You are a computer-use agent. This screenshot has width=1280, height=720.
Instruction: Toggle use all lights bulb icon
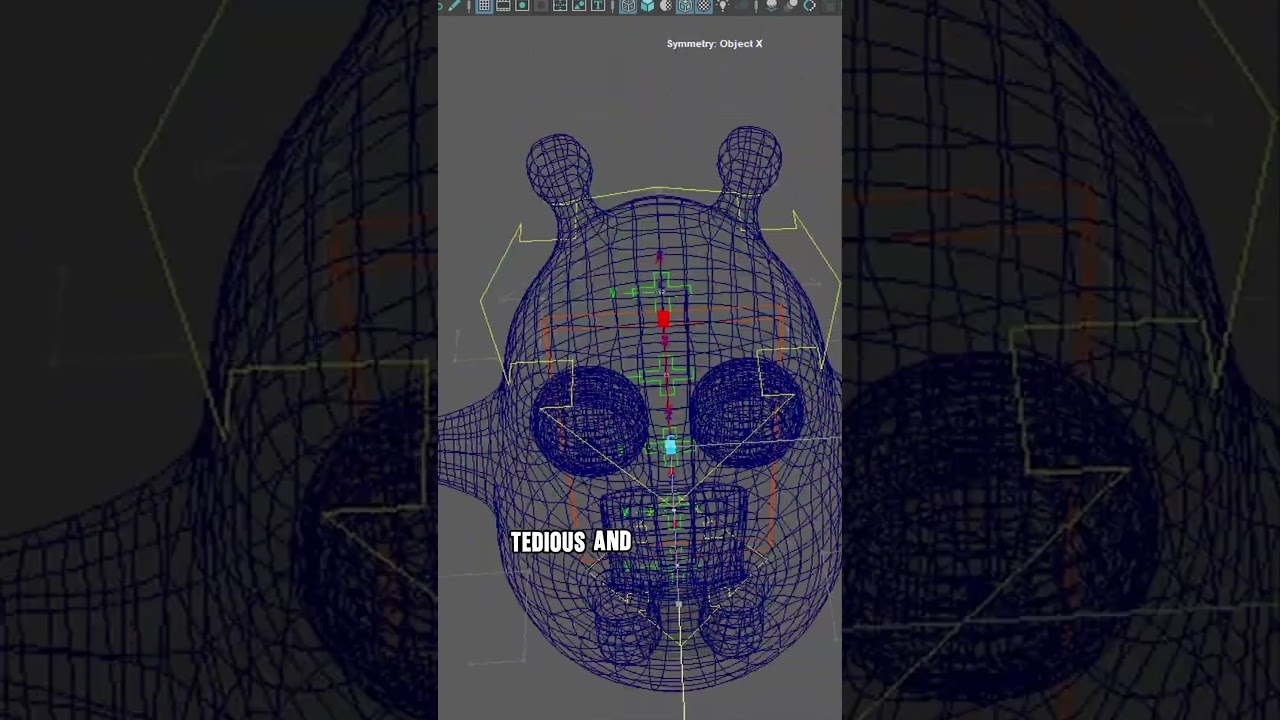(x=724, y=6)
